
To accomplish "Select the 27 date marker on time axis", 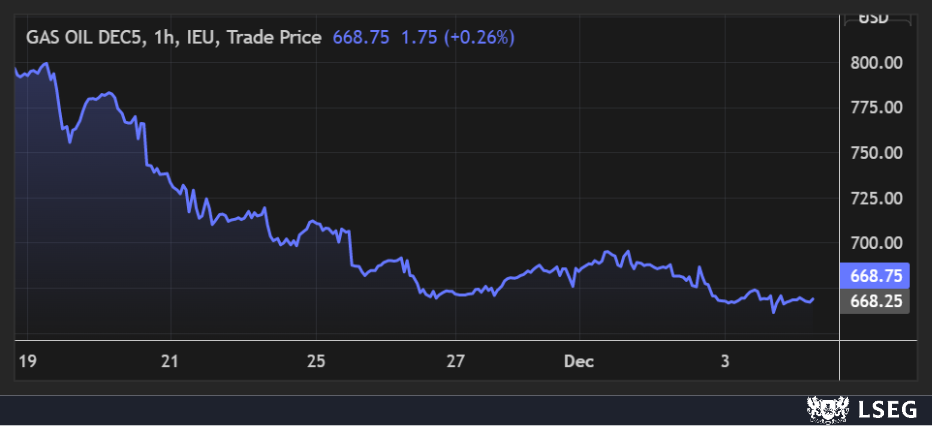I will pyautogui.click(x=456, y=360).
